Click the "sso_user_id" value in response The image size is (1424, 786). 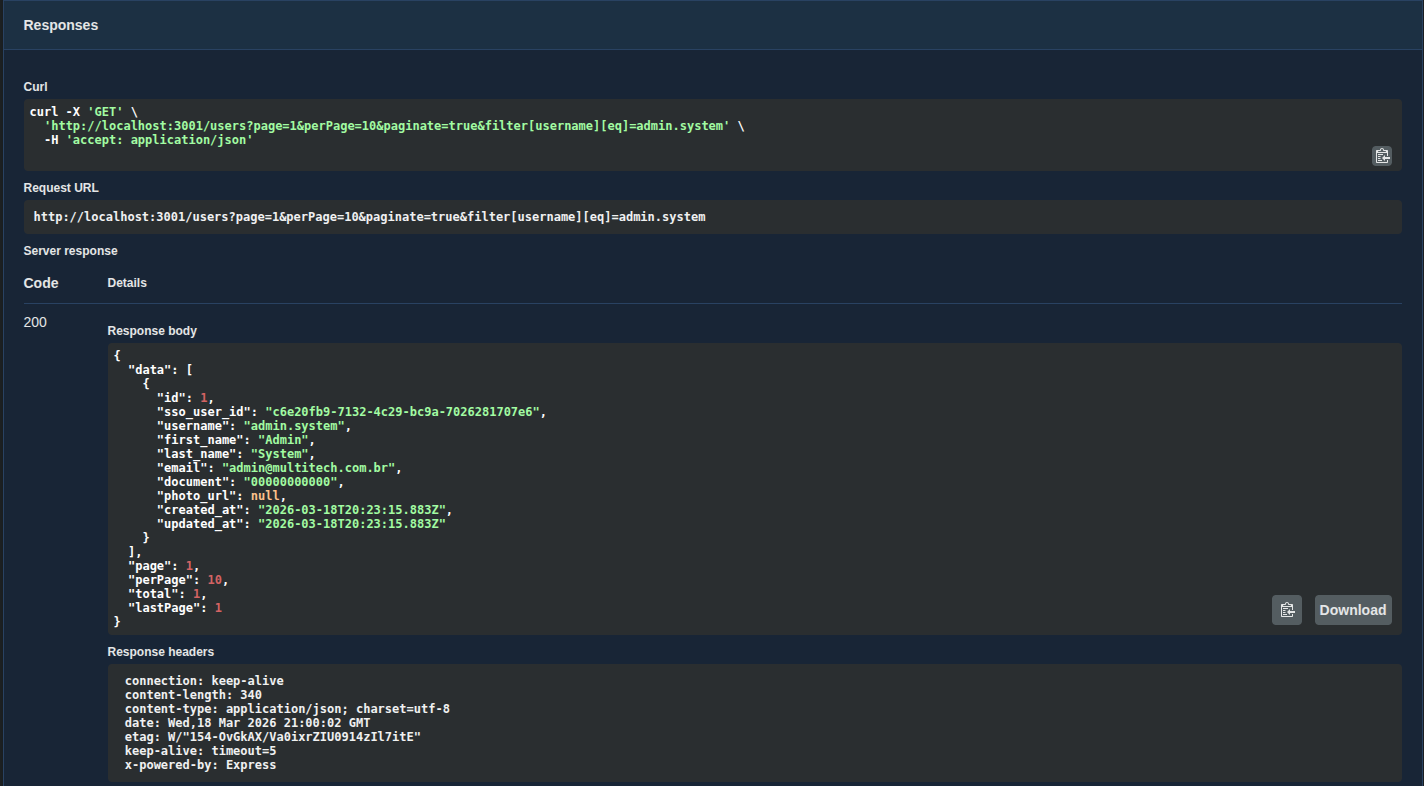point(404,412)
